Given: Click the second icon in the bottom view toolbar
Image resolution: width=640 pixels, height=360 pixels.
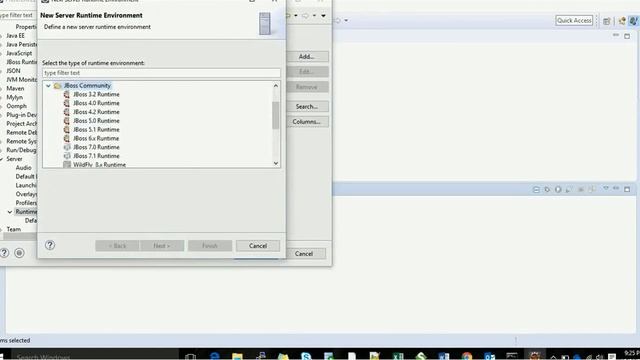Looking at the screenshot, I should [x=547, y=189].
